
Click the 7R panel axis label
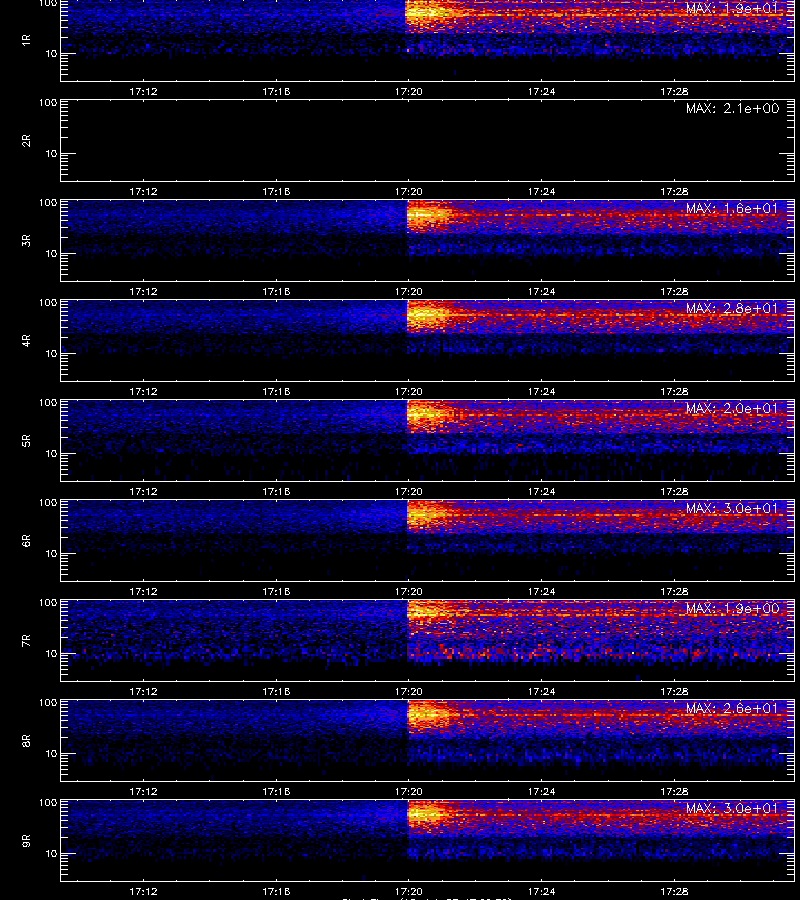26,641
